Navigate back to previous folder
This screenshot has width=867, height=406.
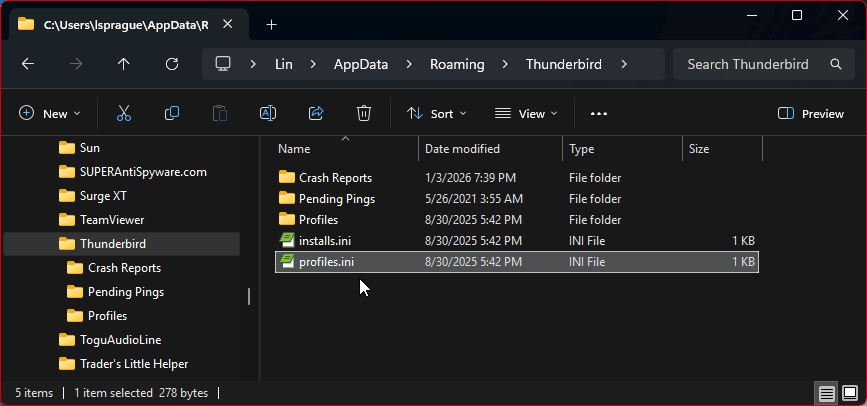pyautogui.click(x=28, y=64)
